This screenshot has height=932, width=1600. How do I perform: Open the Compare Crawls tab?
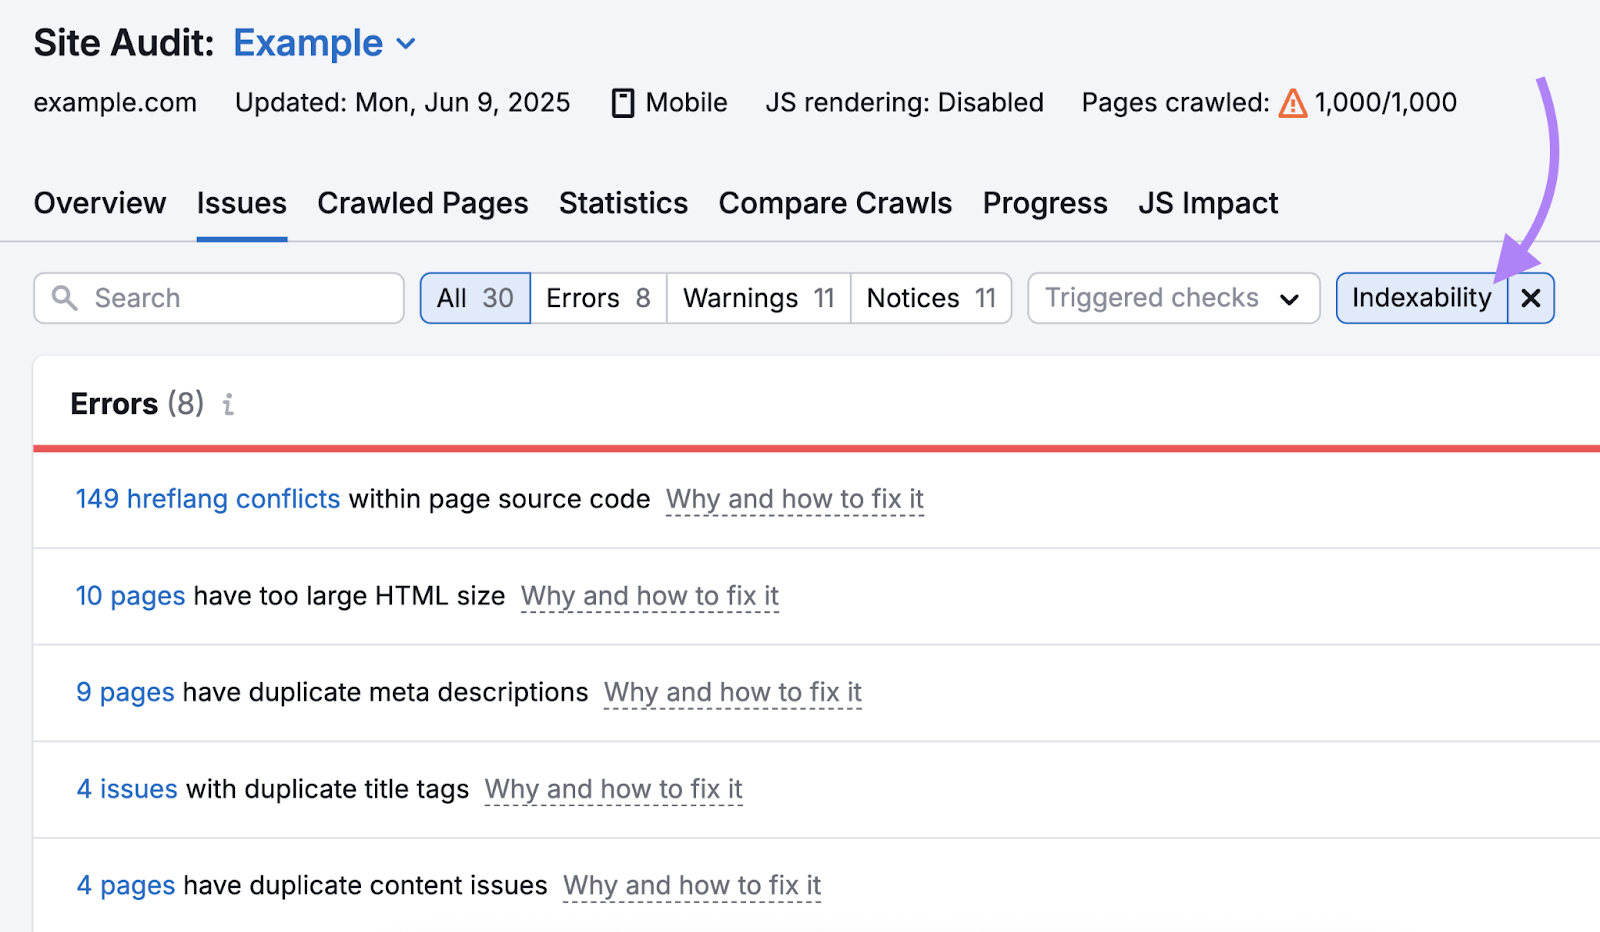coord(835,203)
